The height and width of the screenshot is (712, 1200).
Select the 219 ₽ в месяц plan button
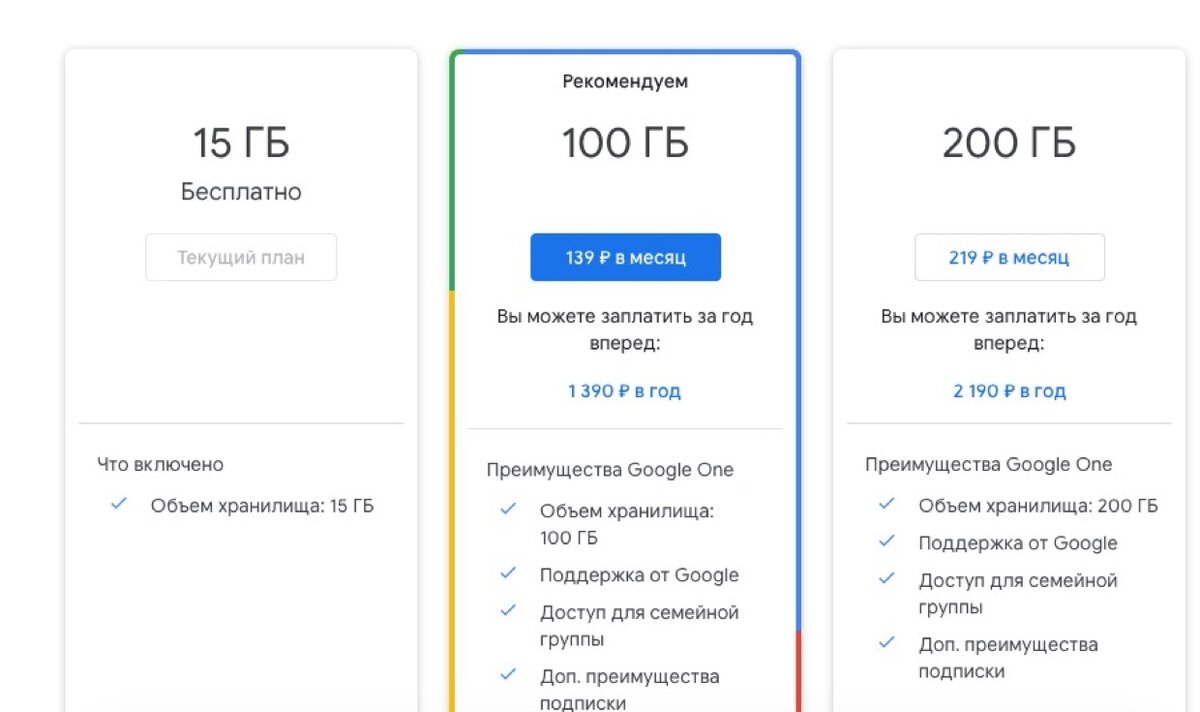point(1009,257)
